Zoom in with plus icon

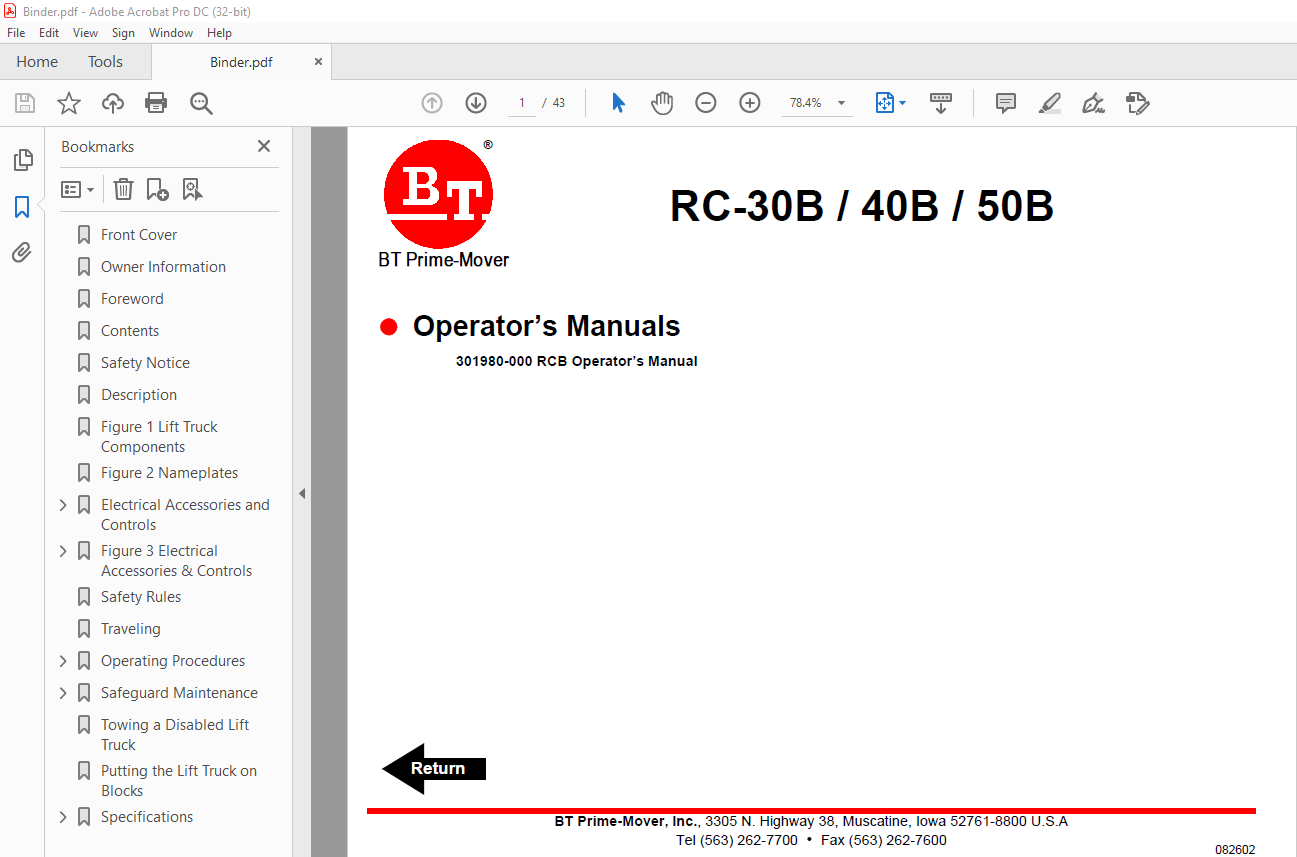click(x=750, y=103)
